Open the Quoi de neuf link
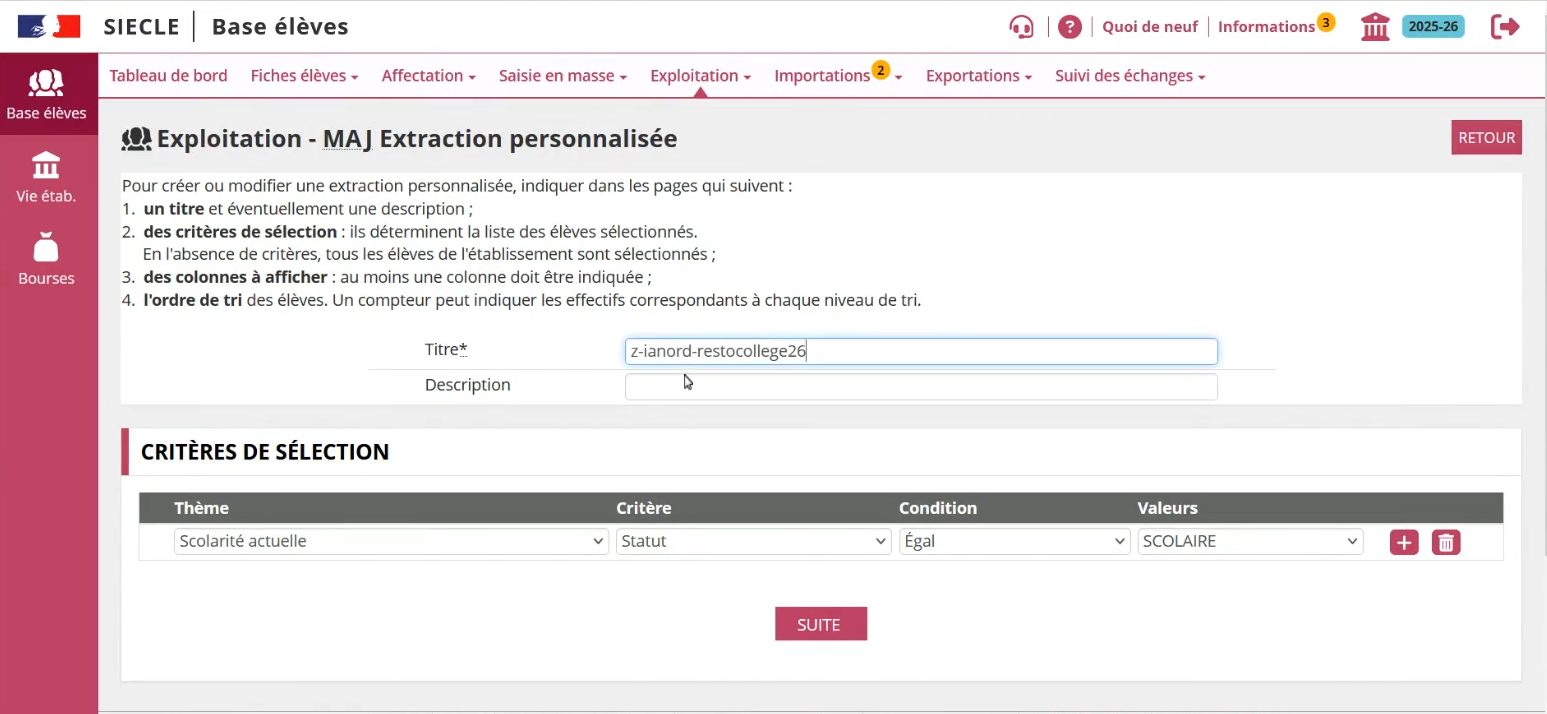 point(1150,27)
